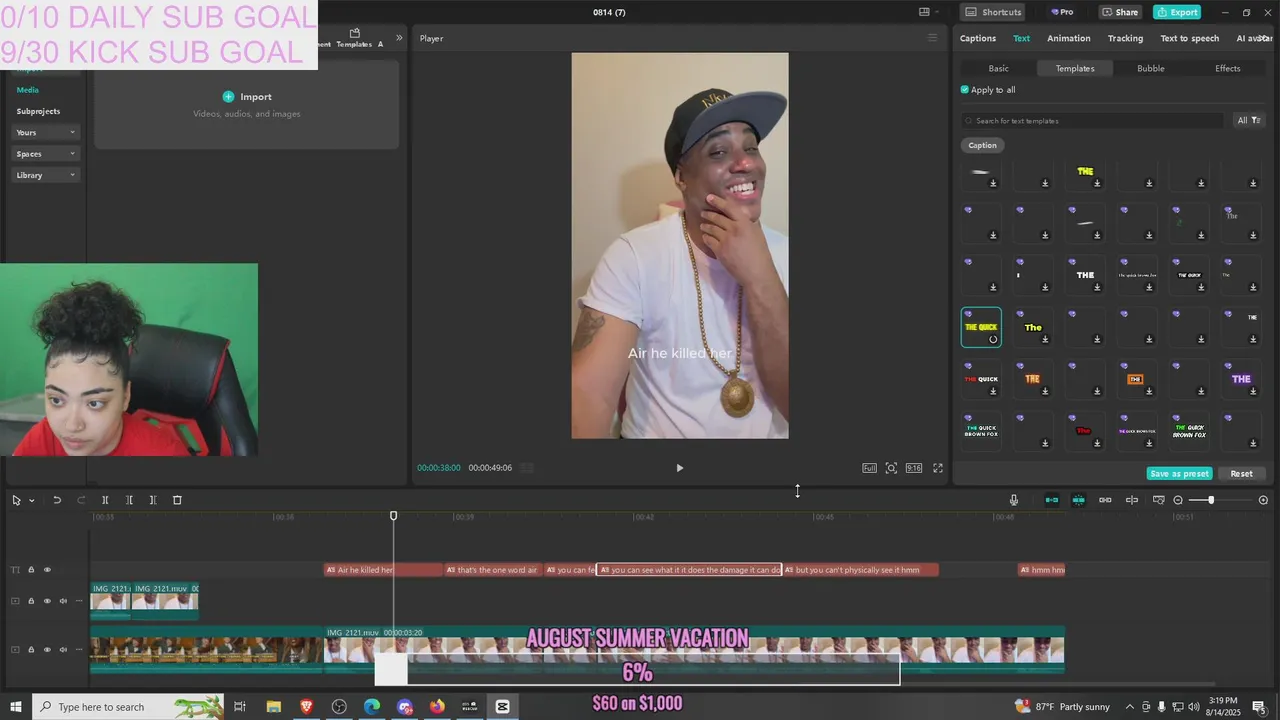Hide the text caption track
Viewport: 1280px width, 720px height.
pyautogui.click(x=47, y=570)
